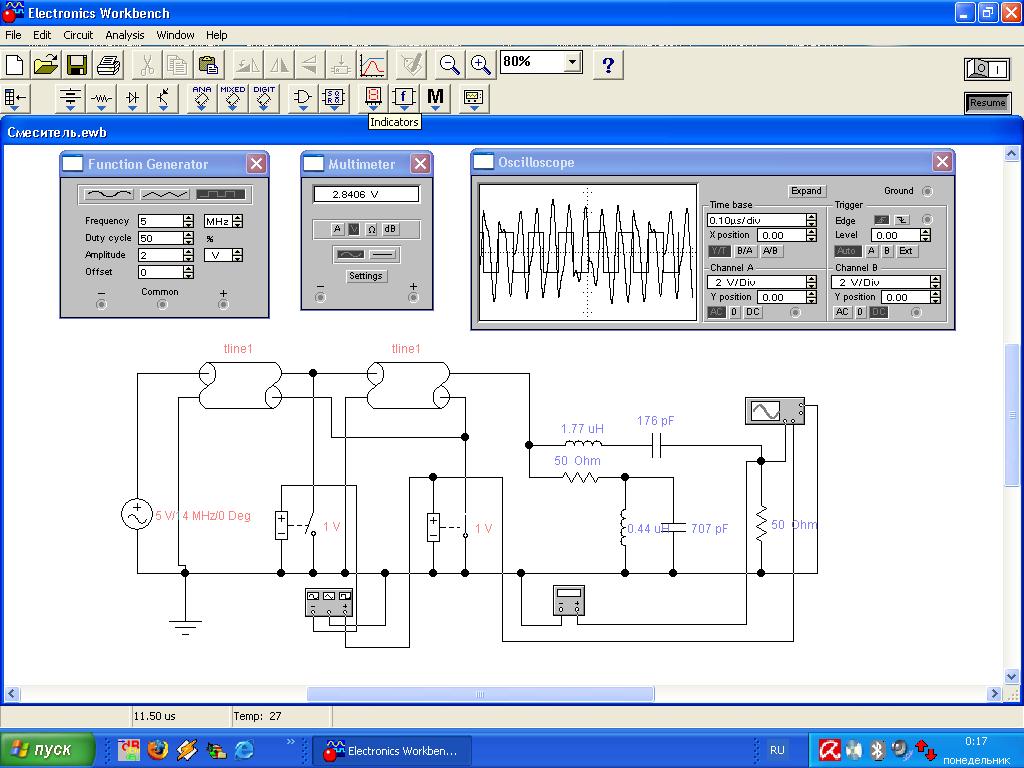Open the Help menu
This screenshot has width=1024, height=768.
click(x=217, y=35)
